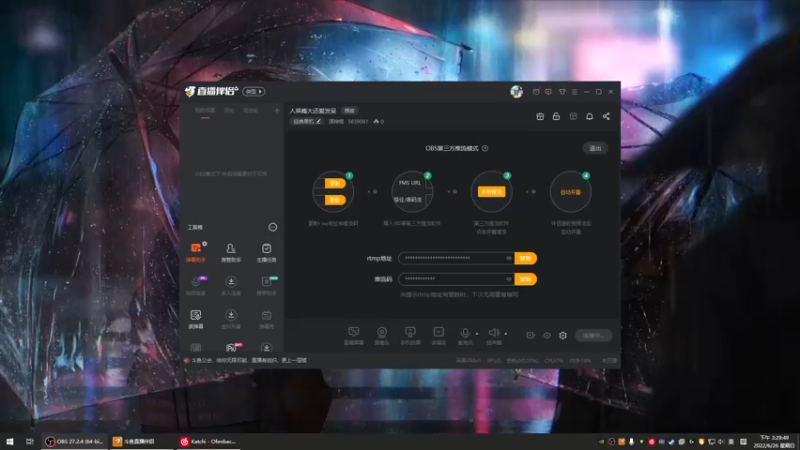Open Katchi song window on taskbar
This screenshot has height=450, width=800.
click(209, 441)
